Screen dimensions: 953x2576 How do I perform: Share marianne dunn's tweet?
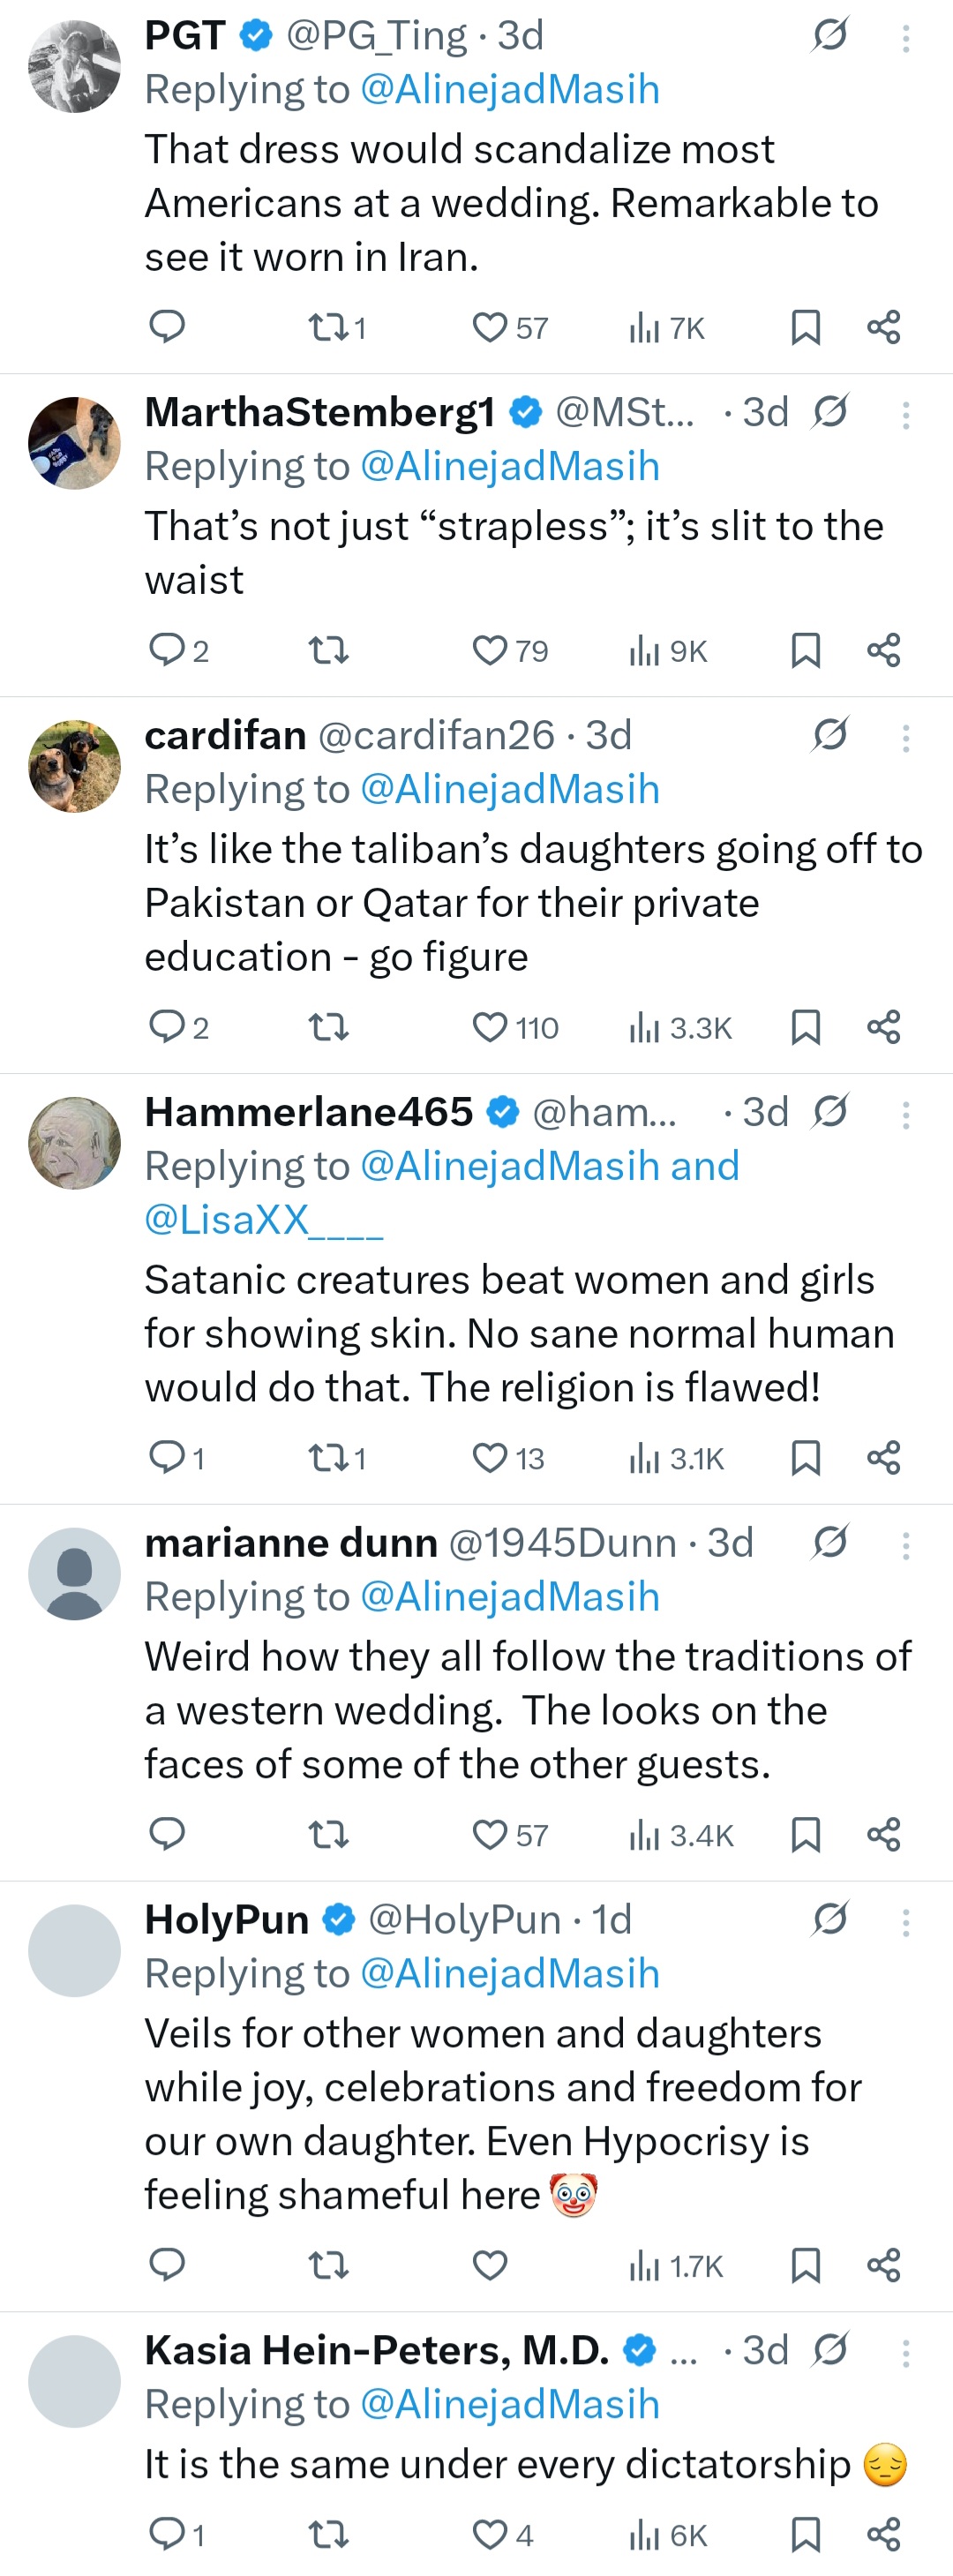pyautogui.click(x=884, y=1834)
